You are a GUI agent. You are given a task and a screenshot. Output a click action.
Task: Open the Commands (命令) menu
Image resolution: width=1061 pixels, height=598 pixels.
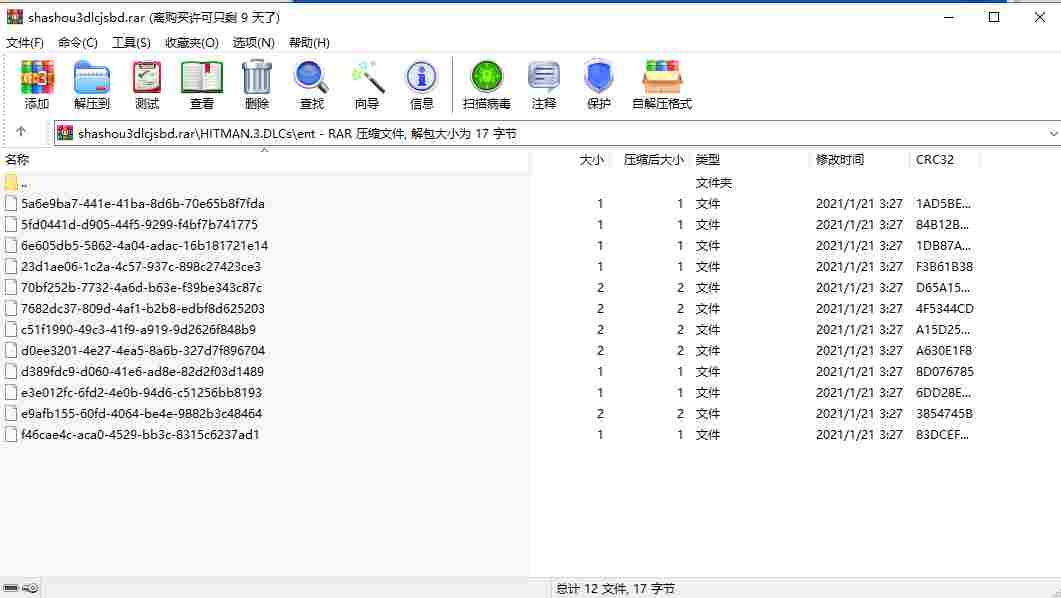78,43
